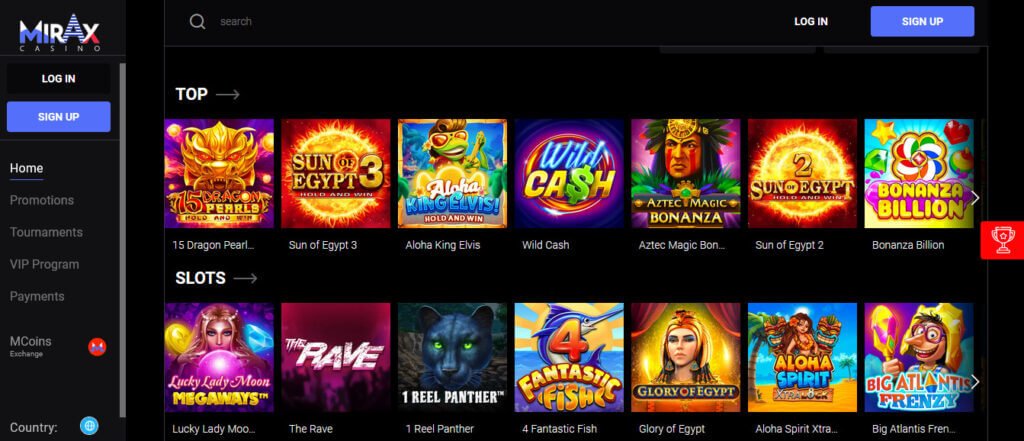Open the Country globe icon

tap(89, 427)
